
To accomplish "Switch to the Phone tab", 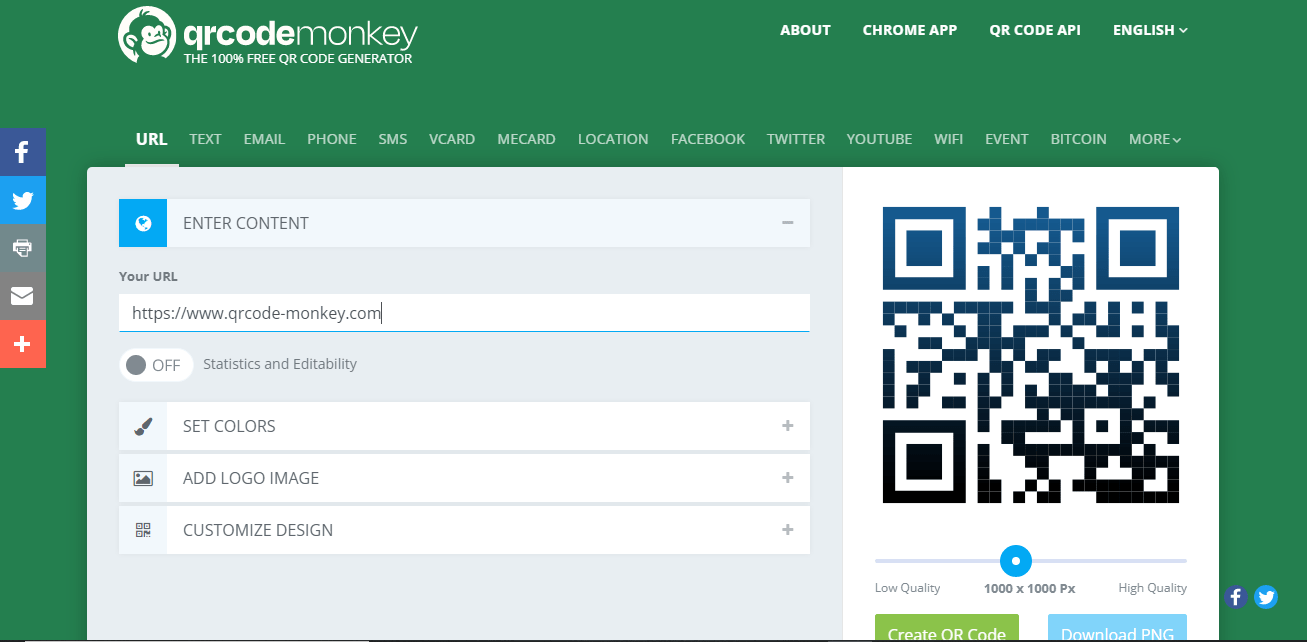I will pos(332,139).
